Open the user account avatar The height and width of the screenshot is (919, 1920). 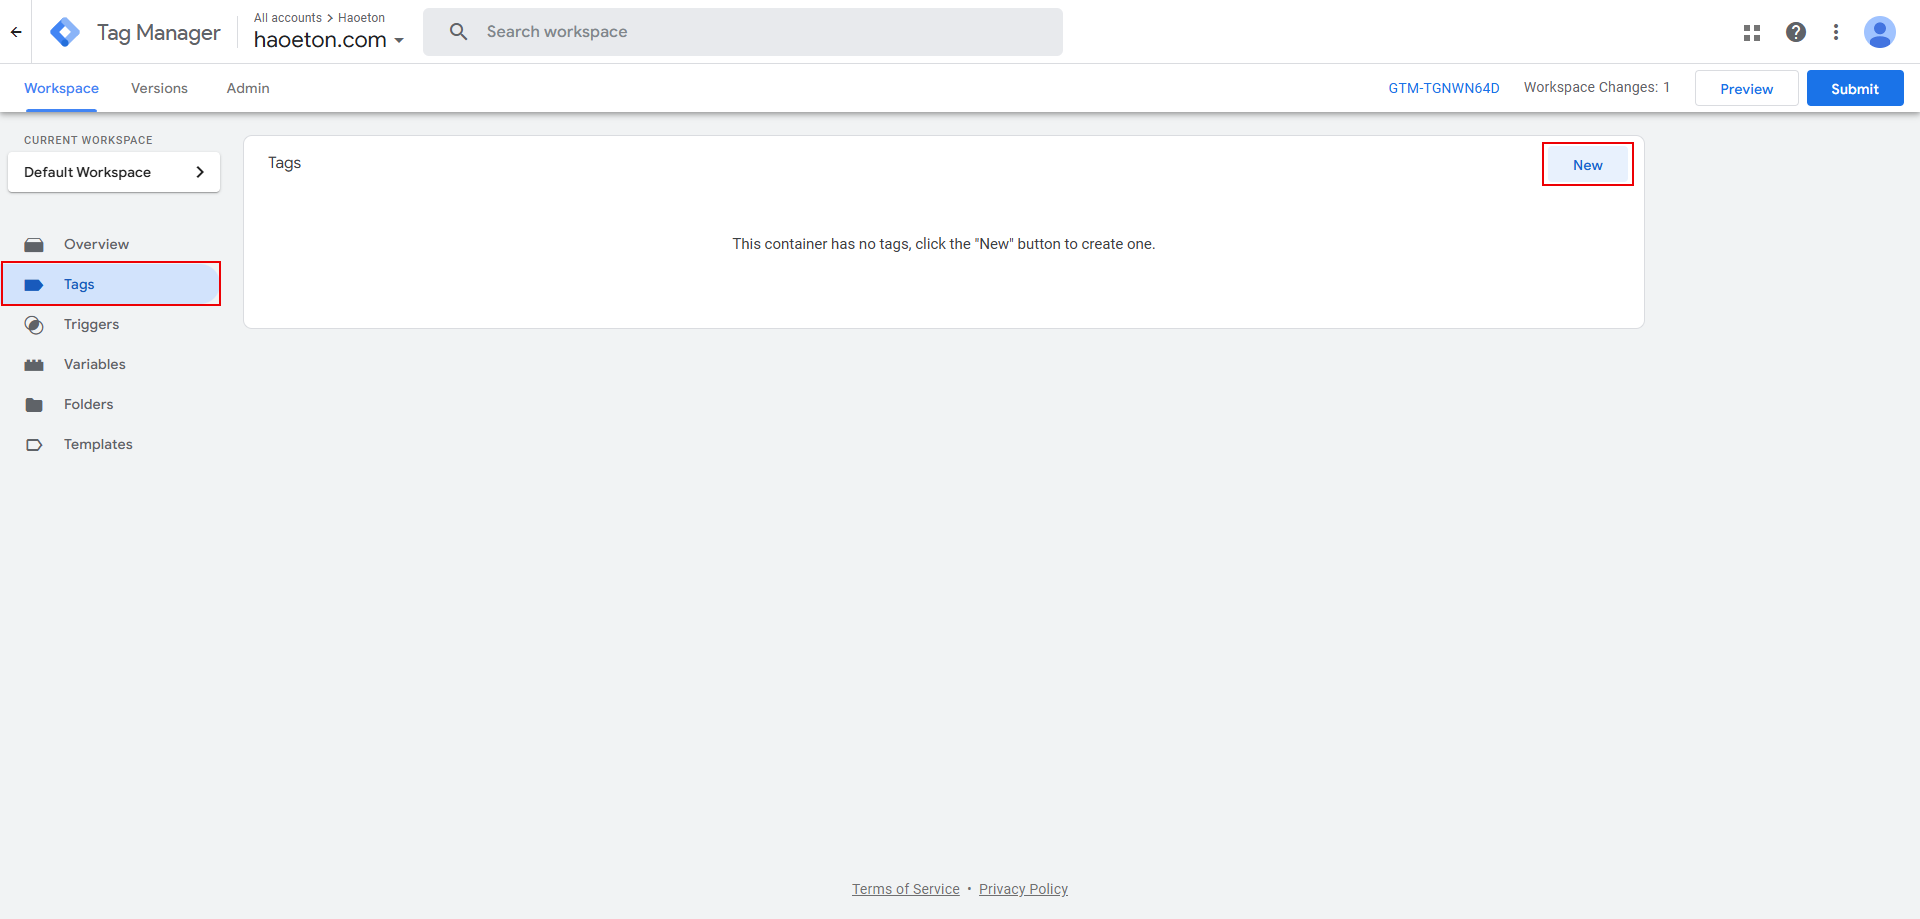1880,32
